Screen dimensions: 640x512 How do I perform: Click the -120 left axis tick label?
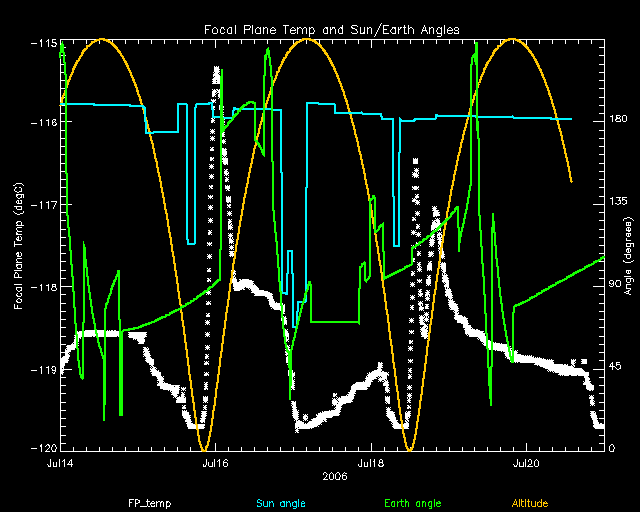point(43,449)
